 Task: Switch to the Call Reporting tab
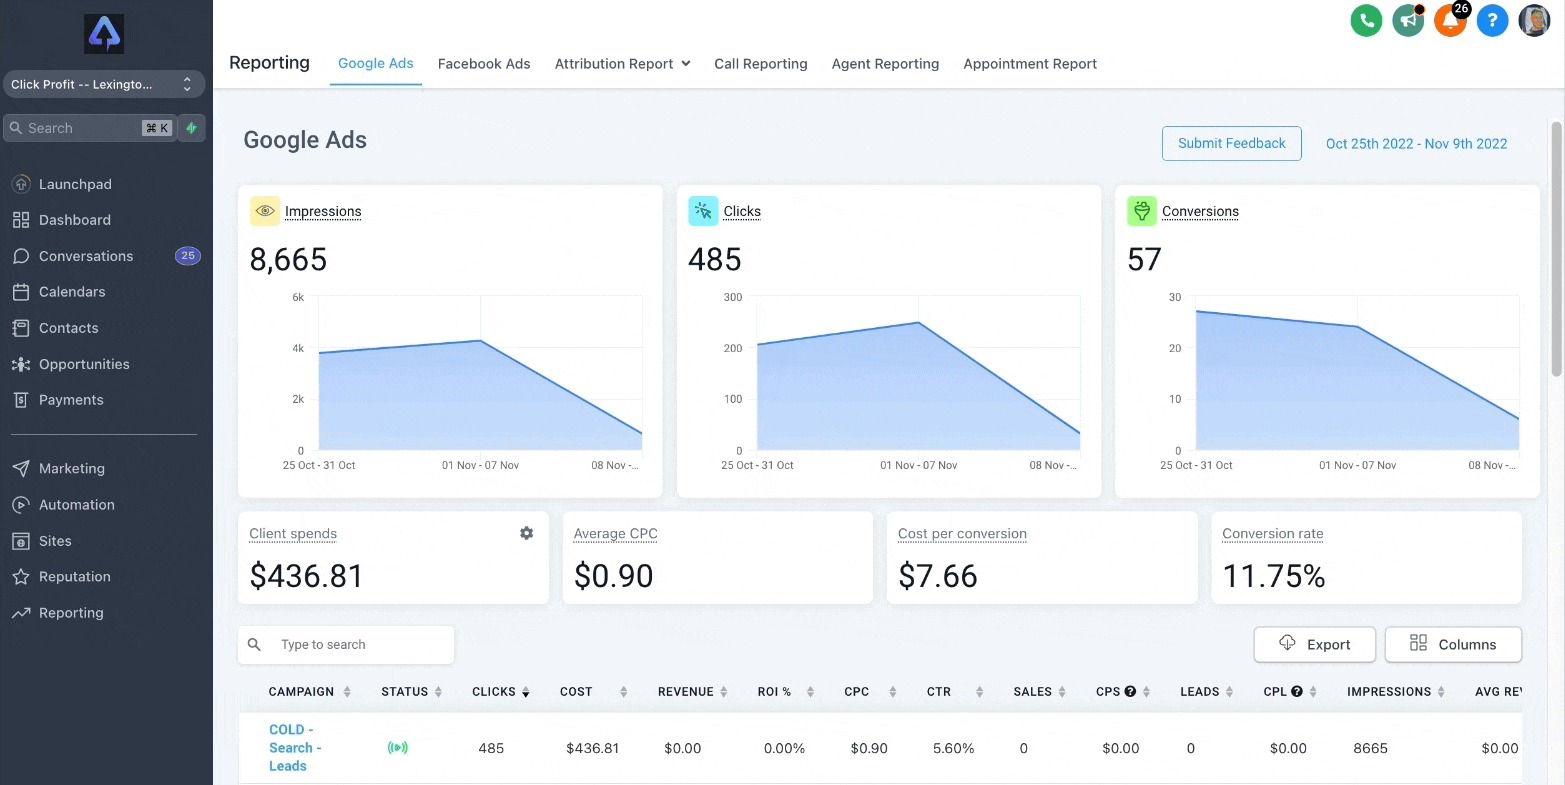[x=761, y=63]
